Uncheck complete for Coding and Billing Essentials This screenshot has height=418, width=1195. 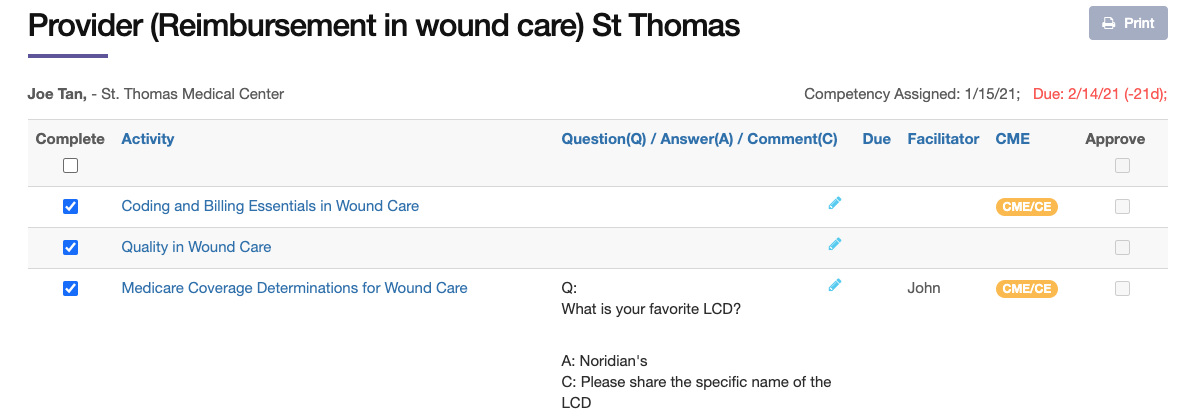pos(70,207)
